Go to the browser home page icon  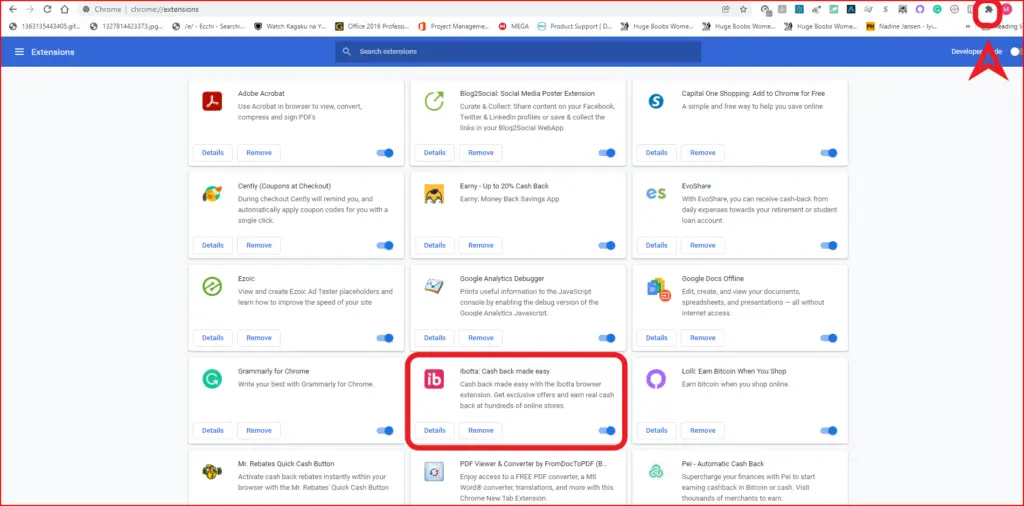click(x=64, y=10)
